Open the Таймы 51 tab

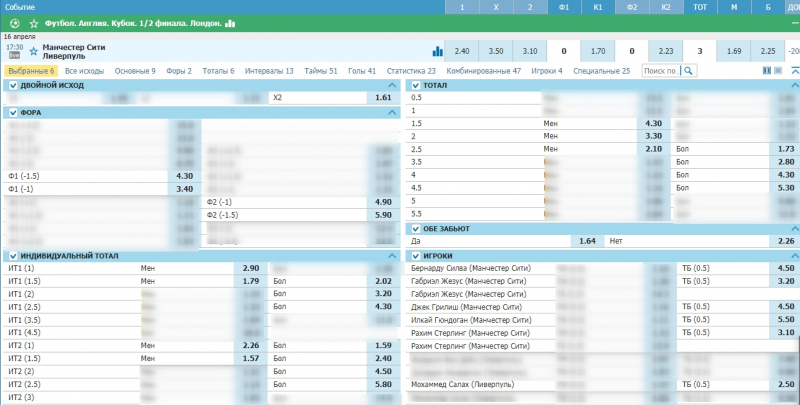click(320, 71)
